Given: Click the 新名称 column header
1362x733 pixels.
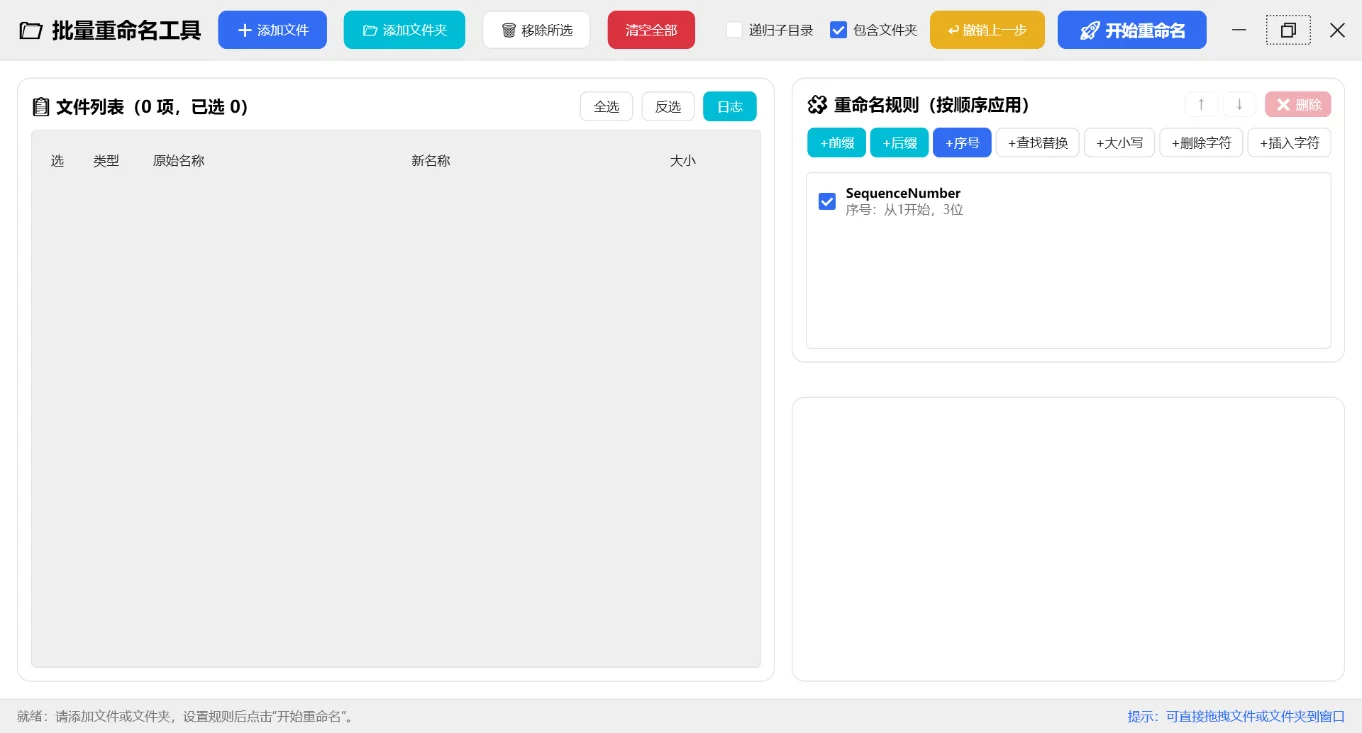Looking at the screenshot, I should click(431, 161).
